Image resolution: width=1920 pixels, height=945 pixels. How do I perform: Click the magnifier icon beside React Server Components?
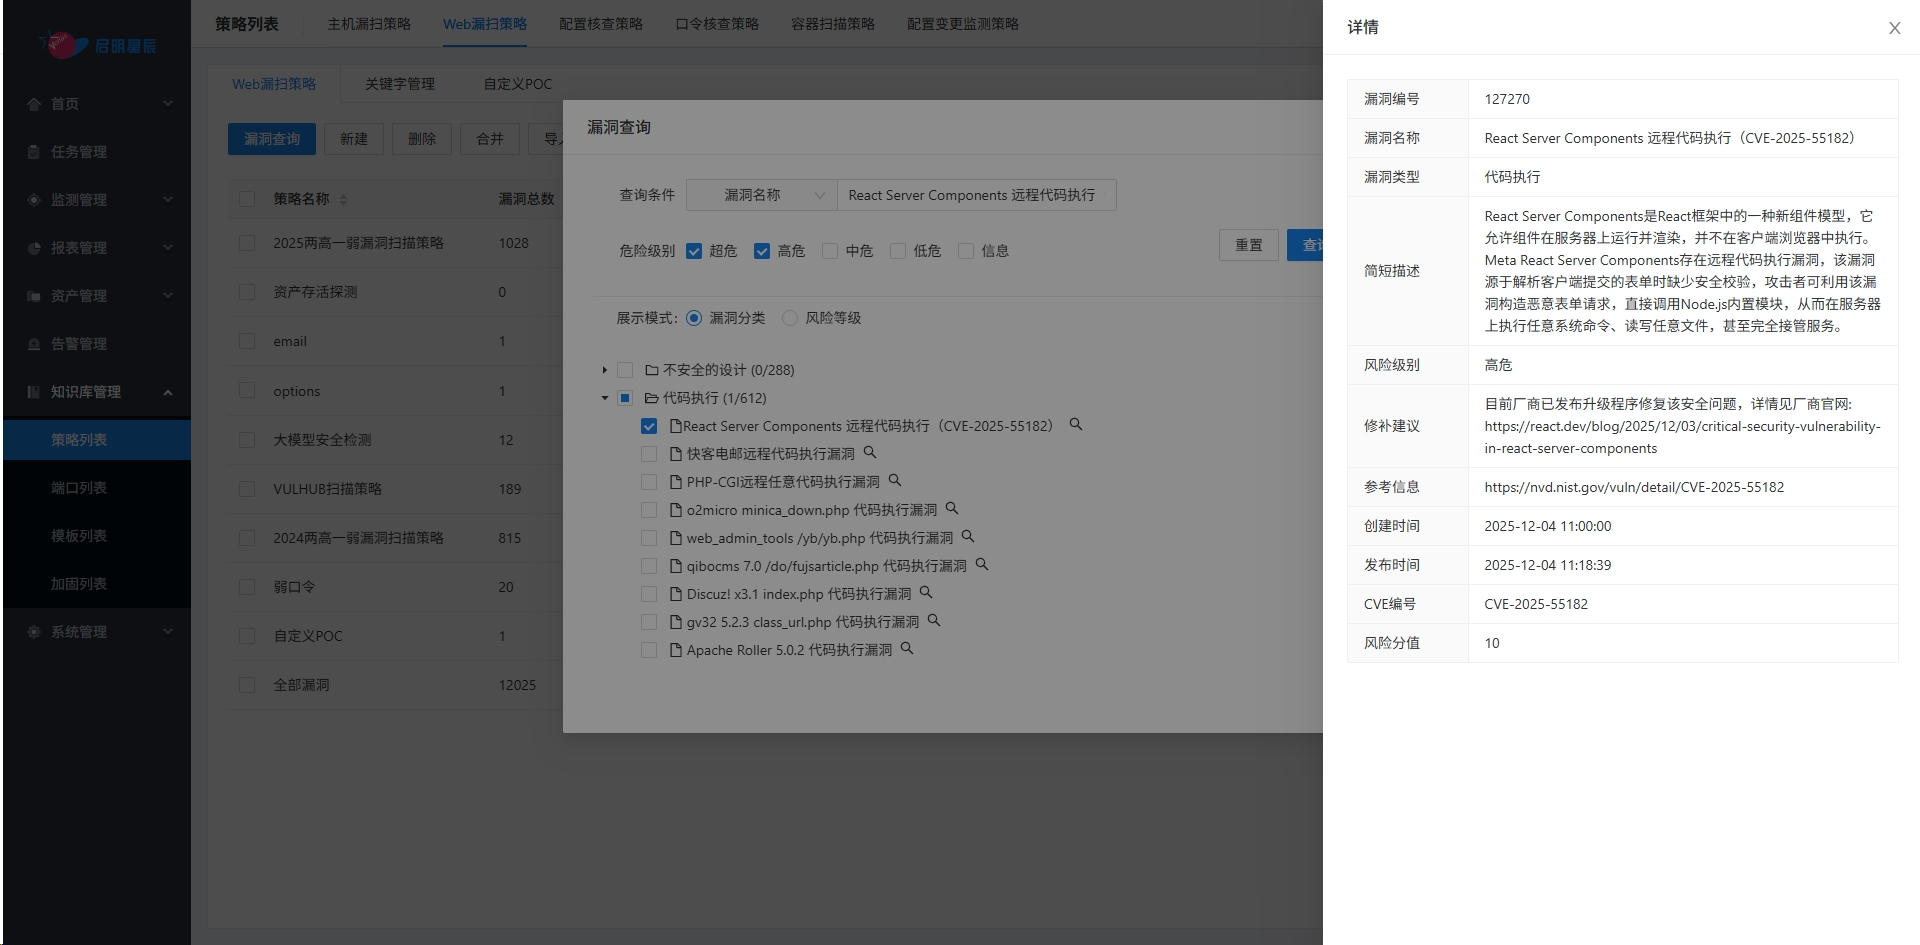point(1075,425)
